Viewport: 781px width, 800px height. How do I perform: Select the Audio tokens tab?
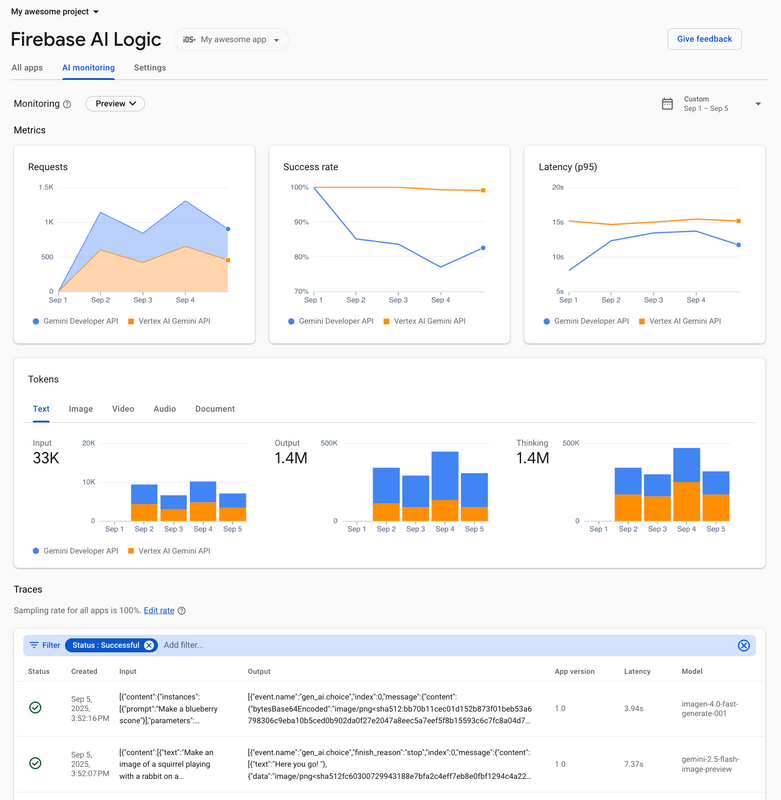[x=165, y=409]
